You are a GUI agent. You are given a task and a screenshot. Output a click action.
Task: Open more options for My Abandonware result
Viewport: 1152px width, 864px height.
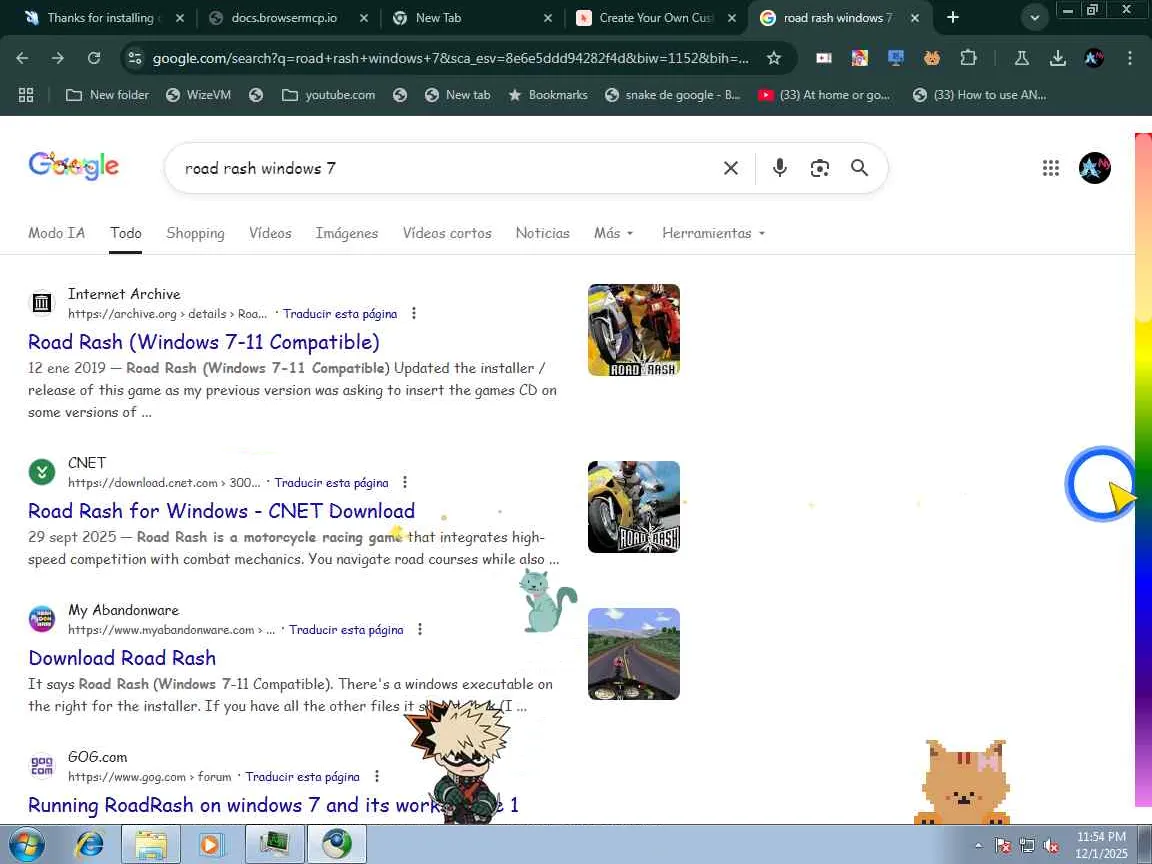coord(420,630)
